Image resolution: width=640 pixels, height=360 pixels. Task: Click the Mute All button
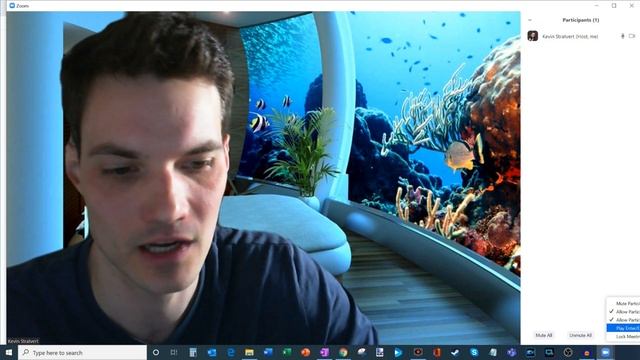[x=544, y=336]
